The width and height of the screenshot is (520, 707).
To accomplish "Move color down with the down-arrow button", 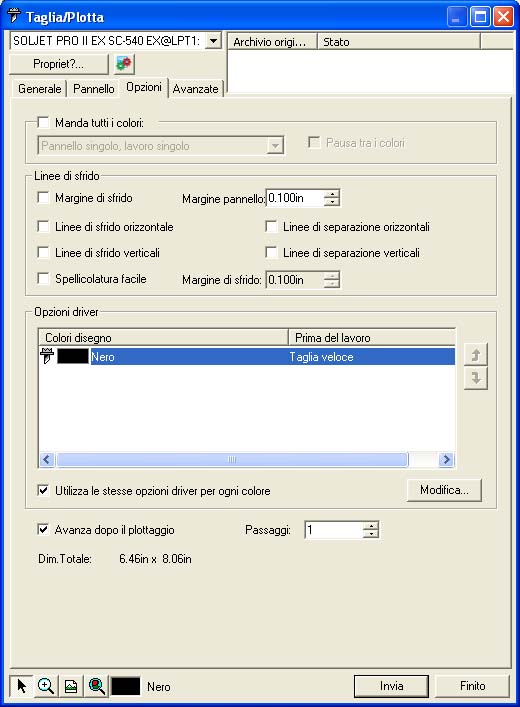I will [476, 378].
